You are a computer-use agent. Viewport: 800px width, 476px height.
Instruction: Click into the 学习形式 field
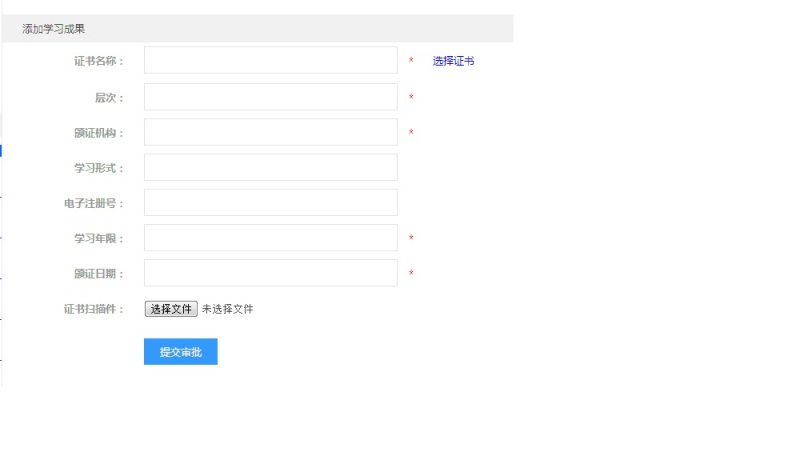point(270,168)
